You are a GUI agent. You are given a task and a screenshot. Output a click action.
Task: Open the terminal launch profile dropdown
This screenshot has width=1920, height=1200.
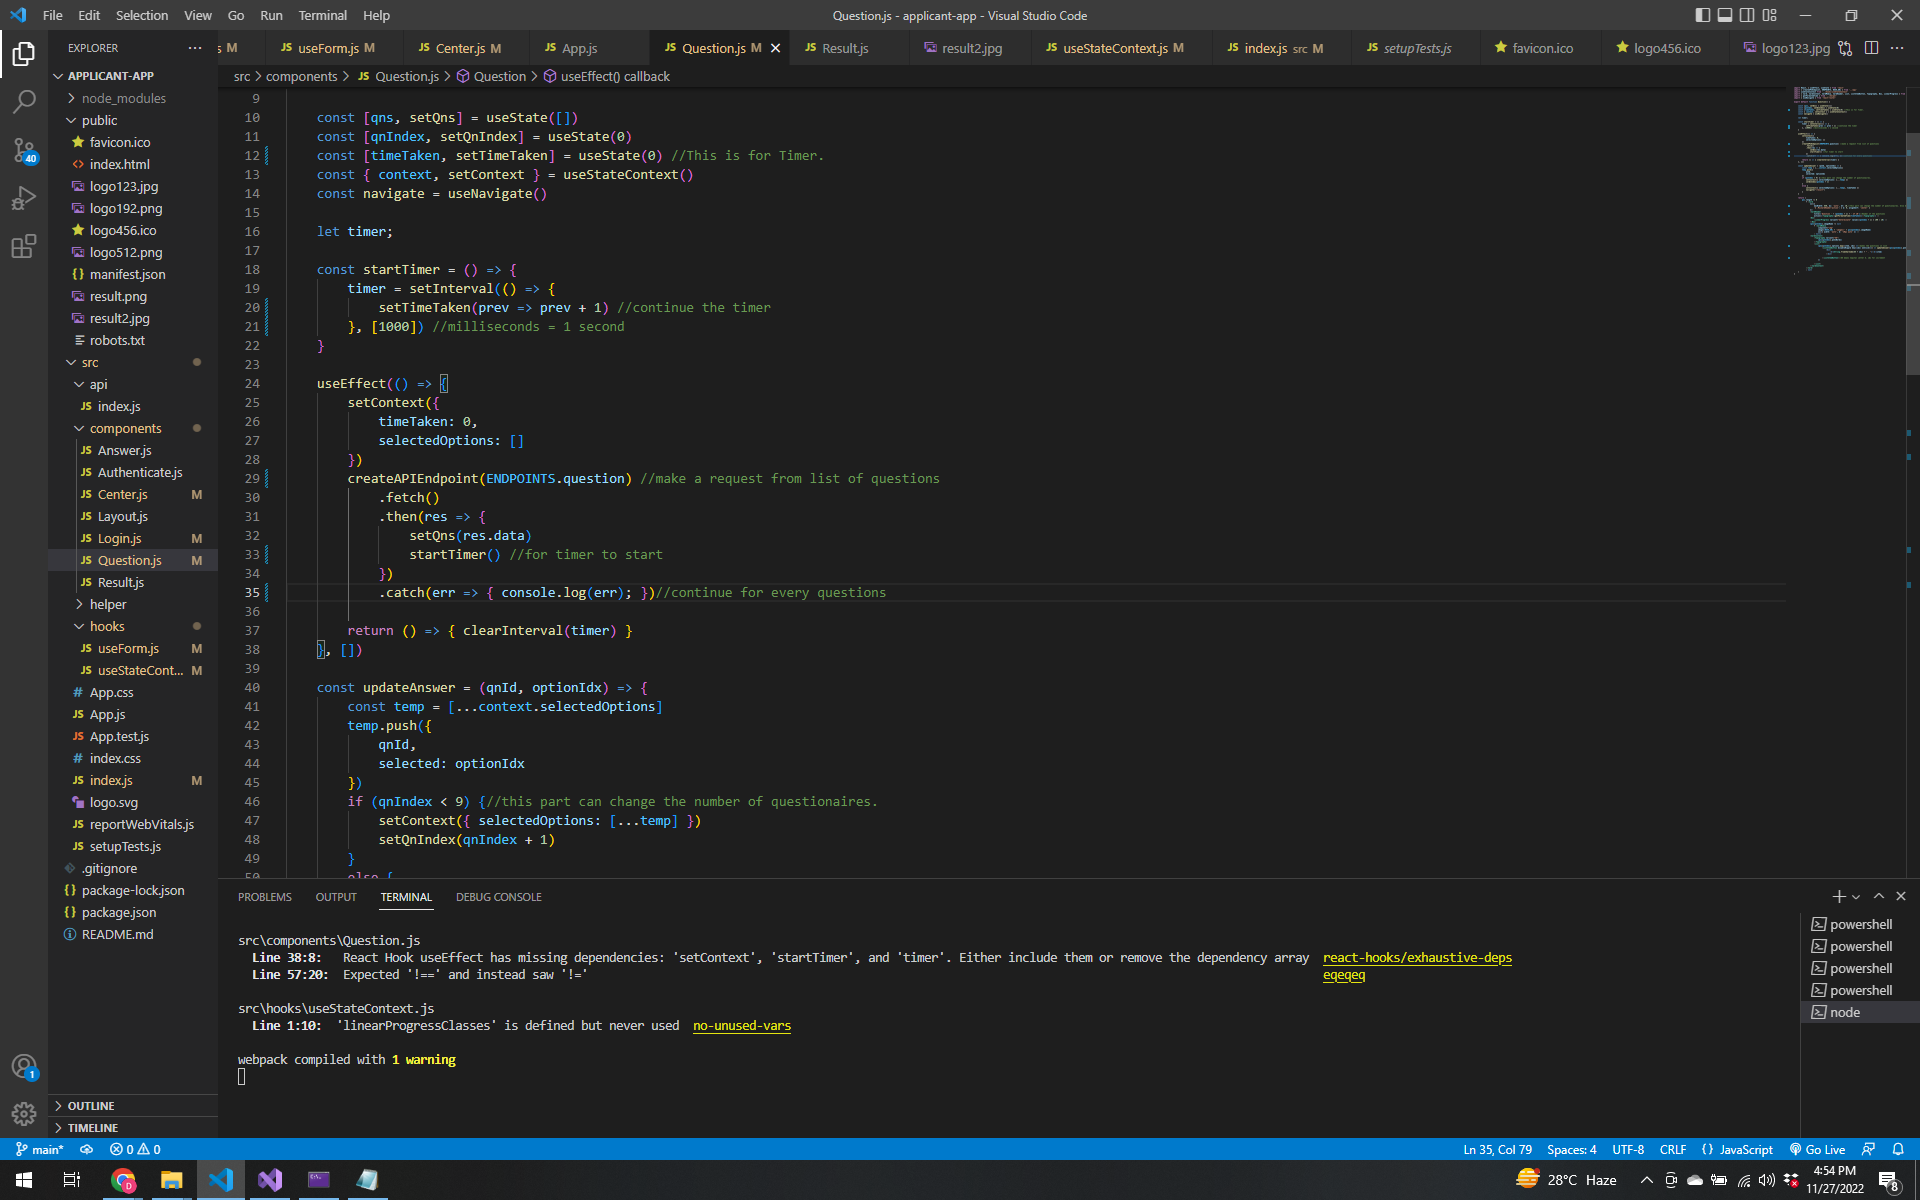coord(1856,896)
